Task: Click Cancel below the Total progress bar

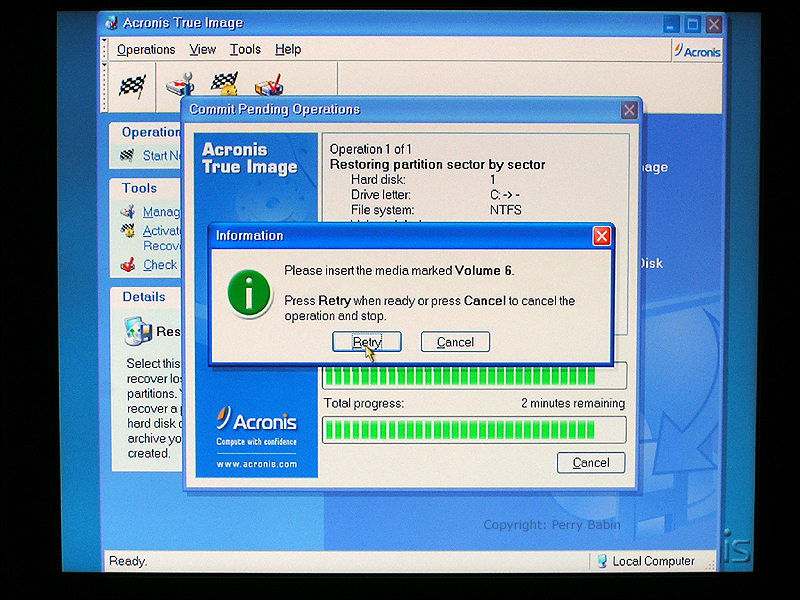Action: (591, 463)
